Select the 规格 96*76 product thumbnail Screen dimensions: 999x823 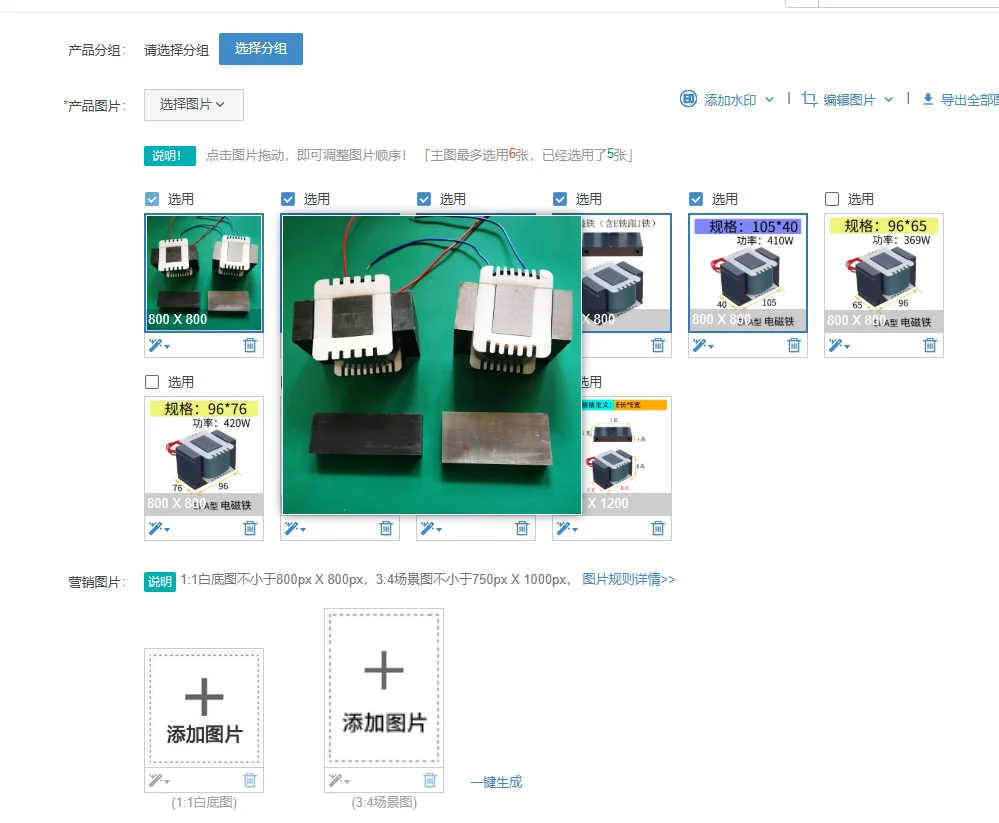point(204,455)
